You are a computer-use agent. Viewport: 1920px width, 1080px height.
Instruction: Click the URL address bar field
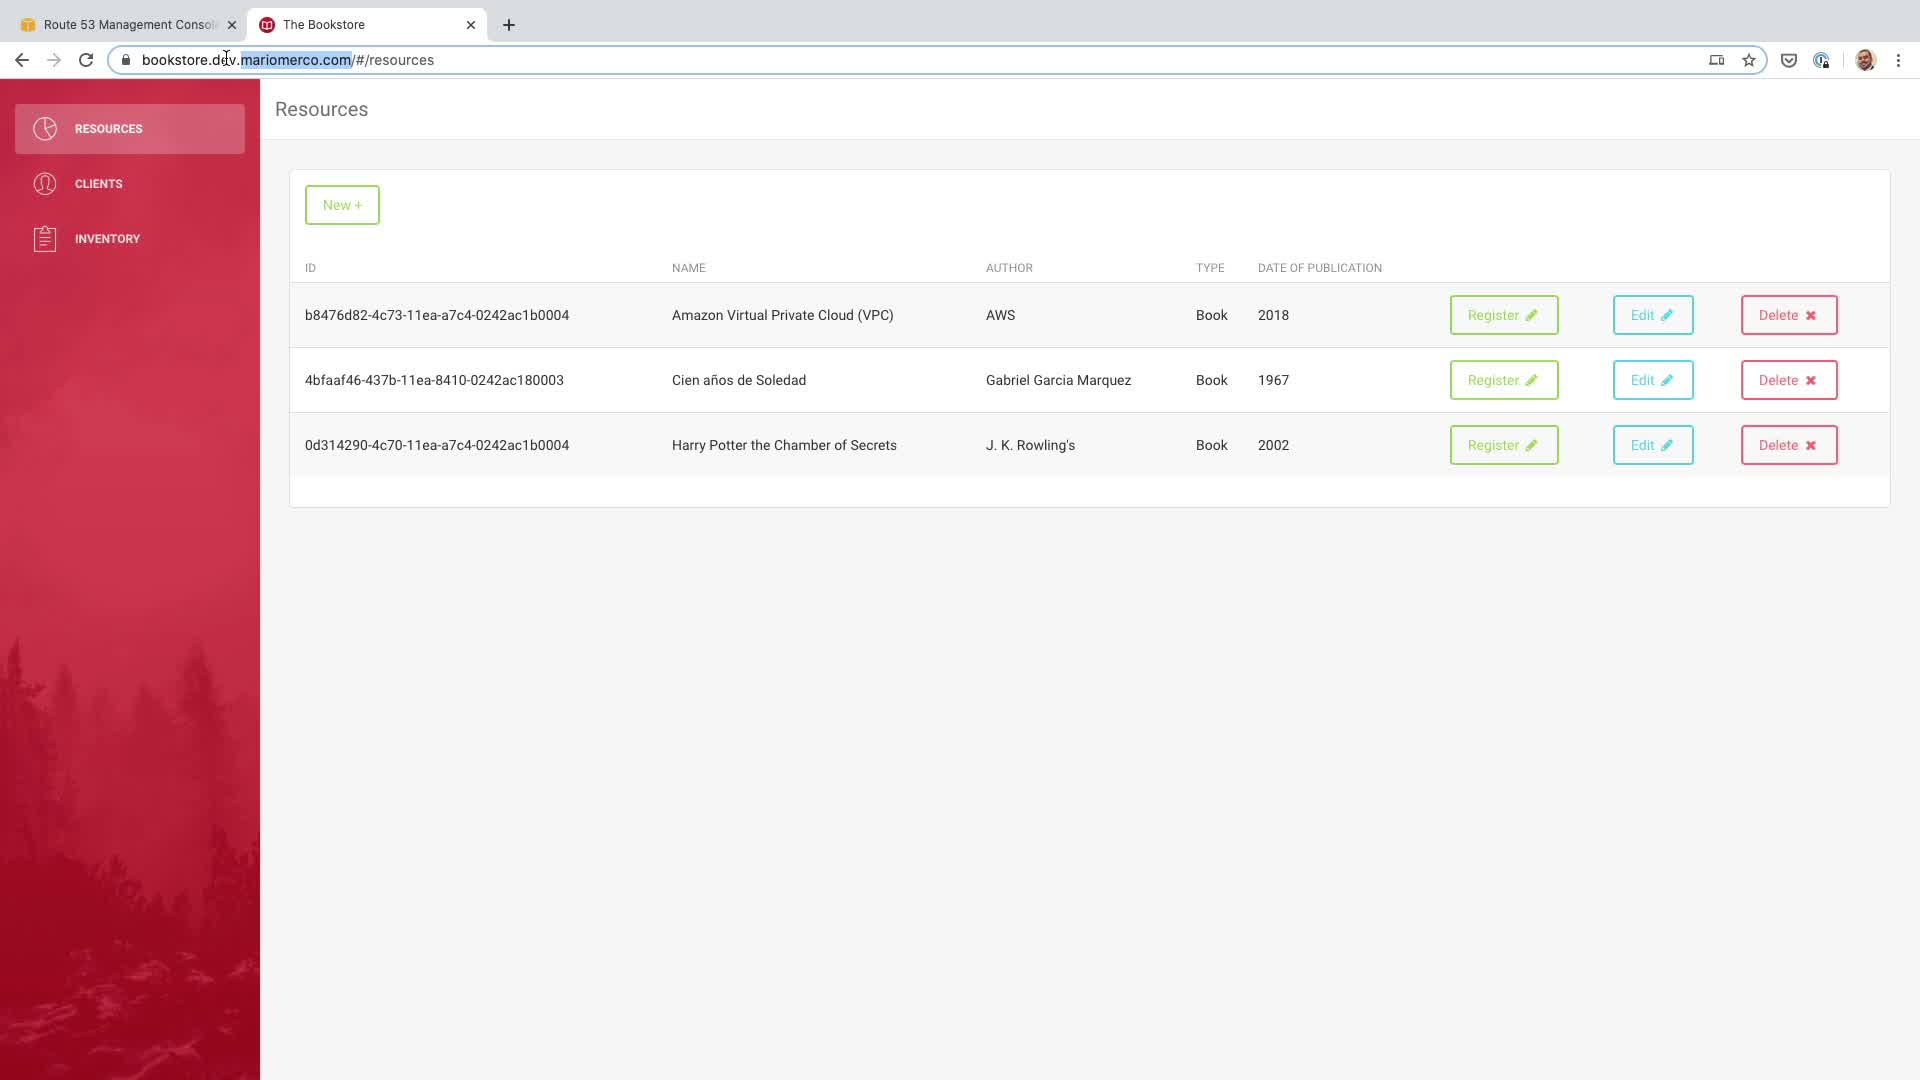click(x=900, y=60)
